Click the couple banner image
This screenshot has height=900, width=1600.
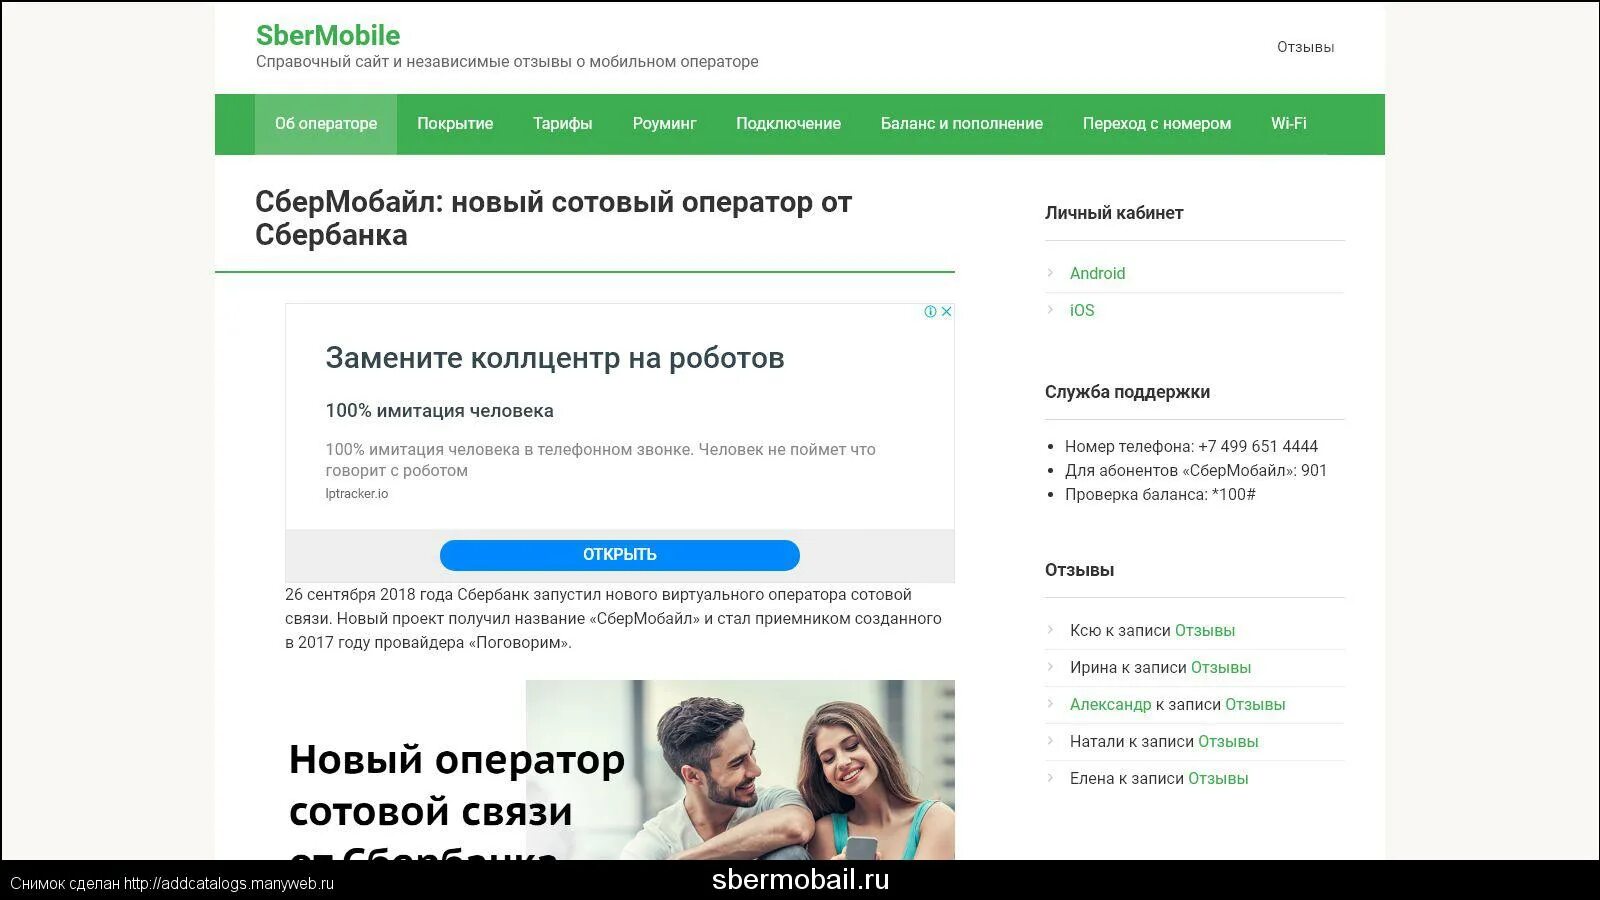click(620, 770)
